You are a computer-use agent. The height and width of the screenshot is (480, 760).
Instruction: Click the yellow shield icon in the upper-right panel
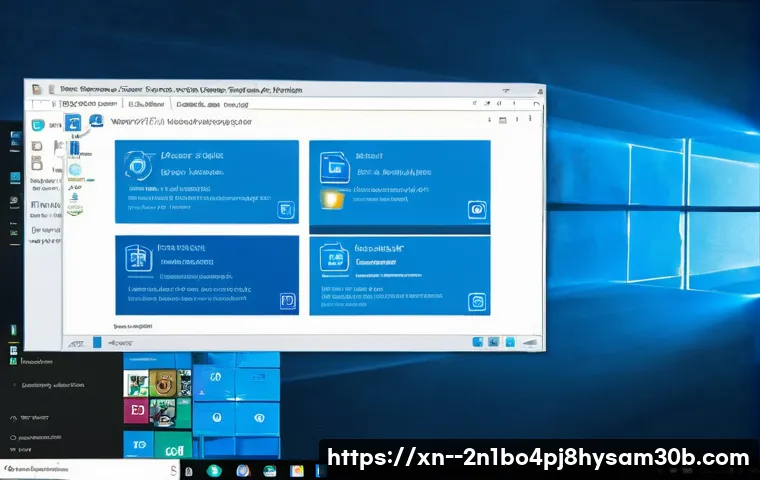pos(331,199)
